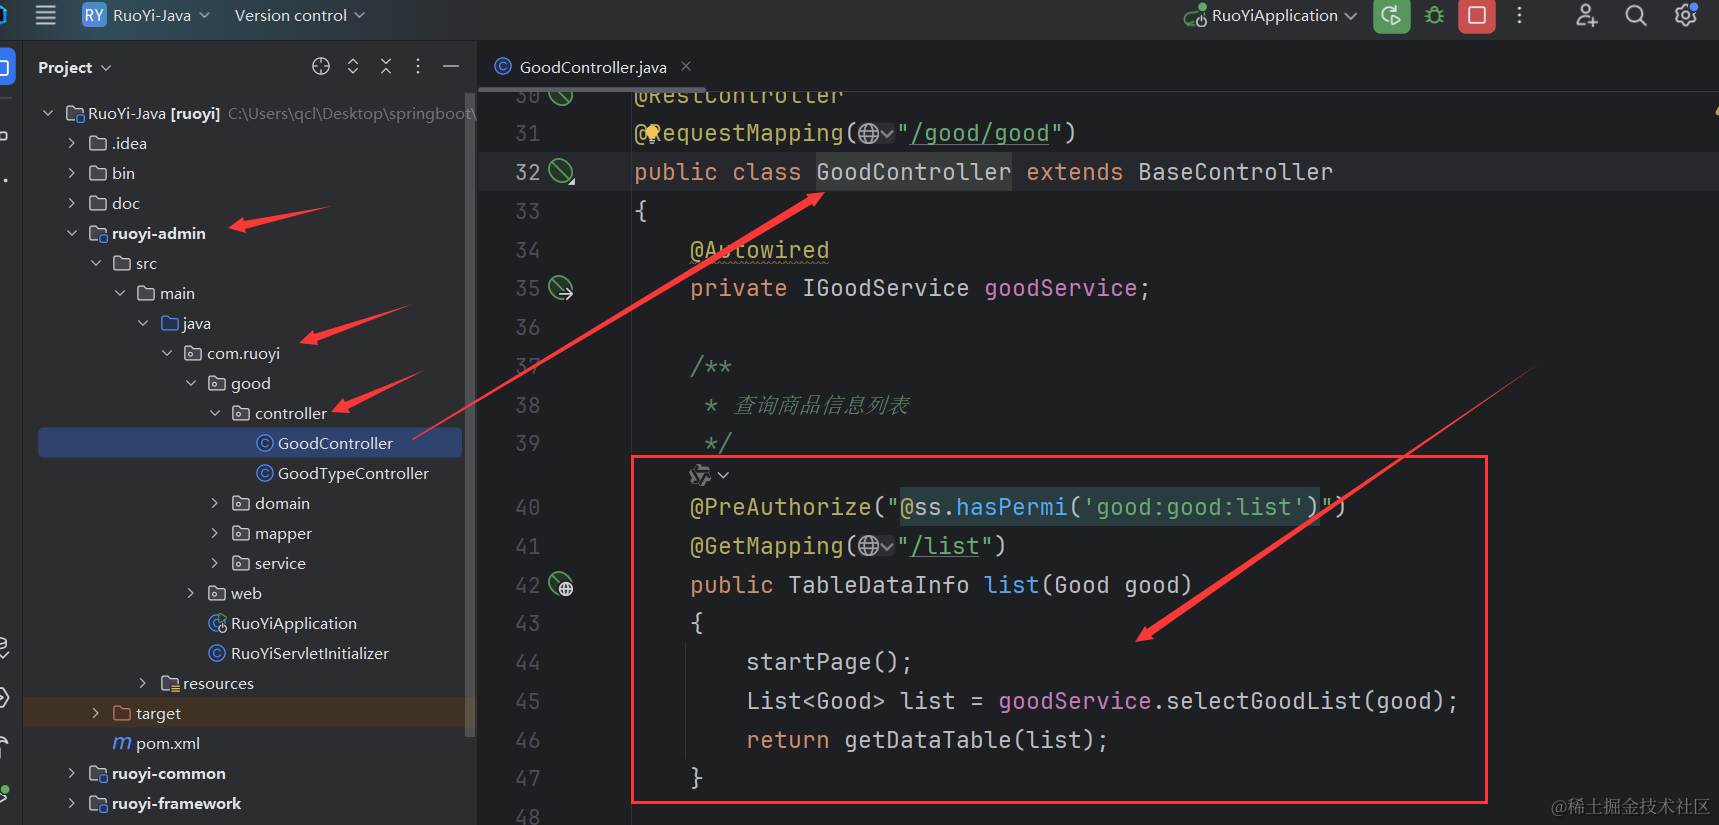Stop the running application
This screenshot has height=825, width=1719.
pyautogui.click(x=1476, y=16)
